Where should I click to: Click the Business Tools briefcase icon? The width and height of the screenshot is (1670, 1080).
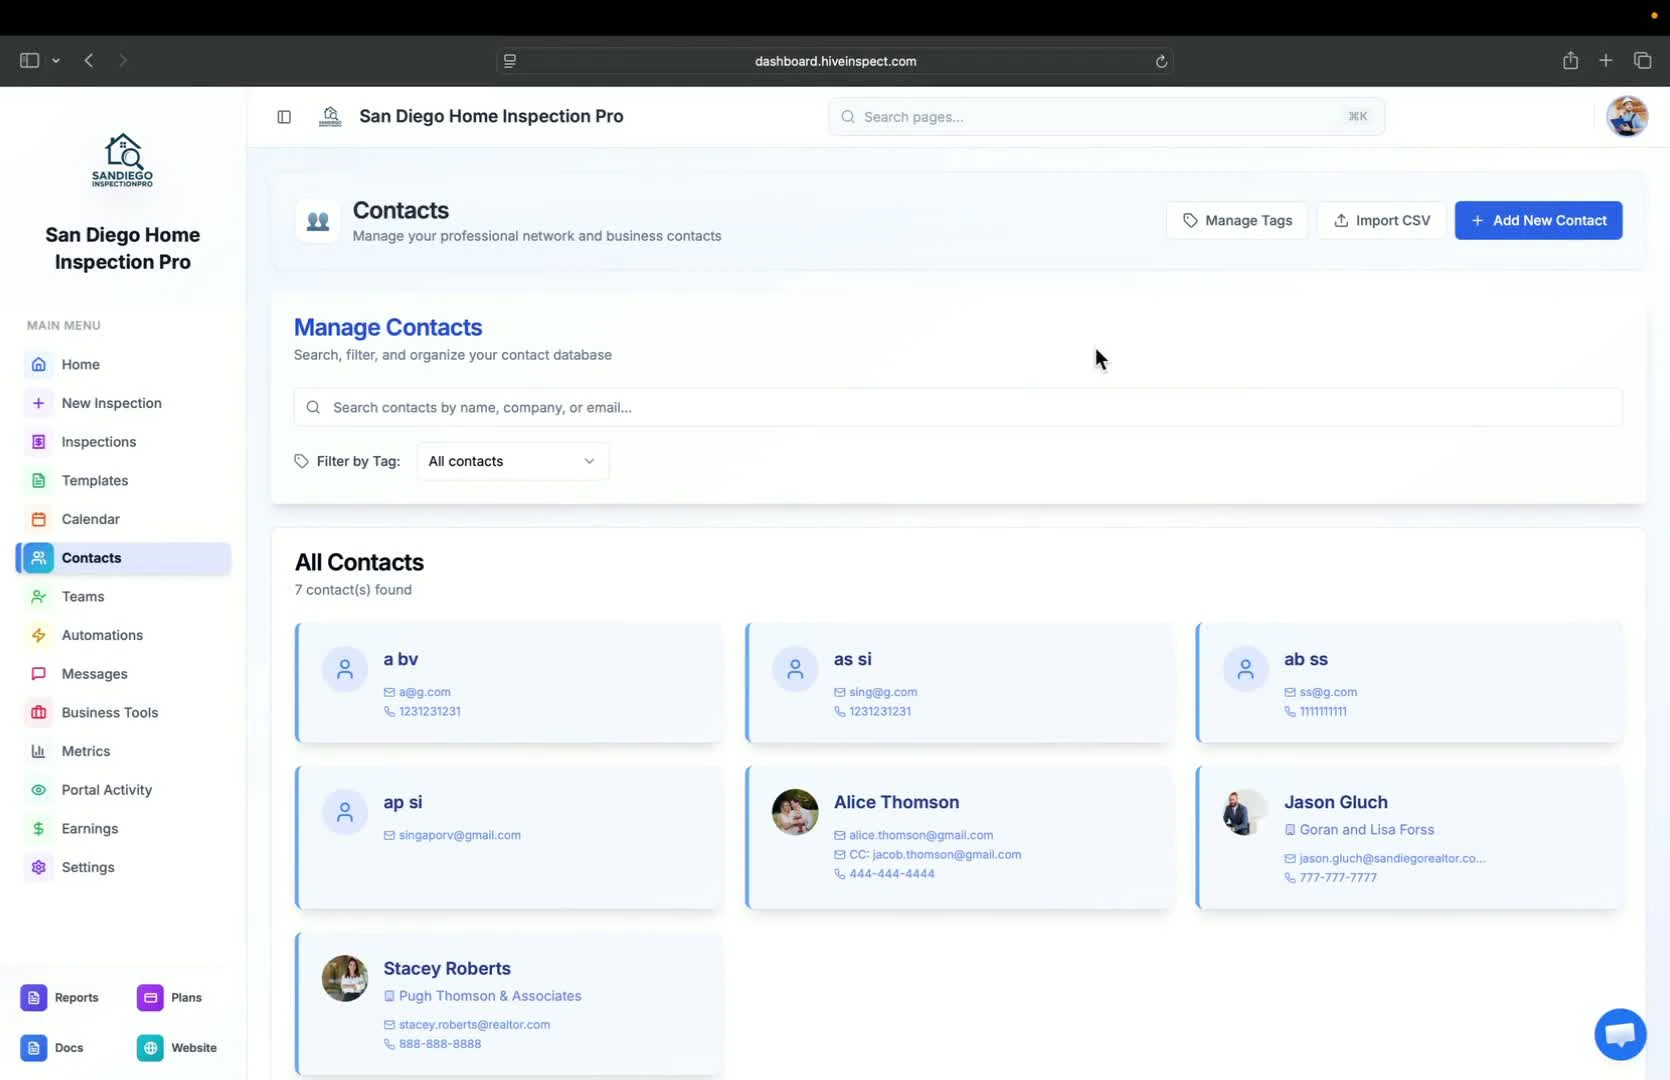click(x=38, y=713)
